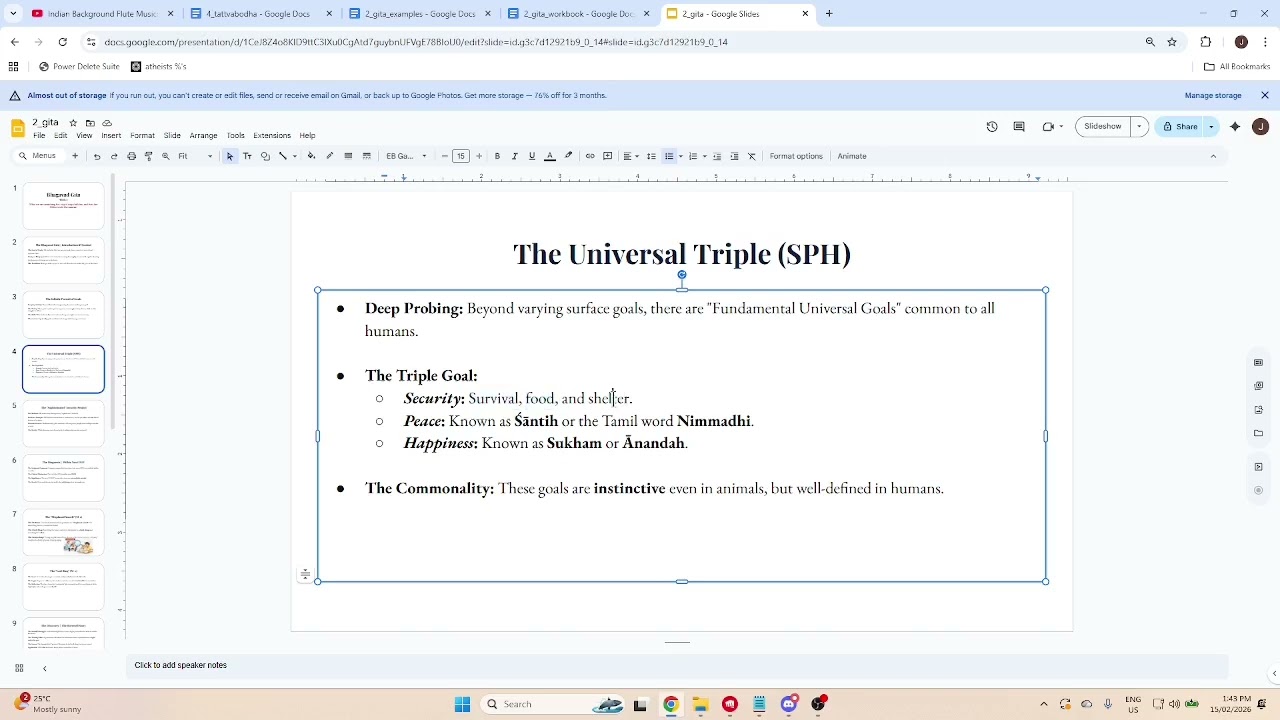
Task: Clear formatting with the toolbar icon
Action: [752, 156]
